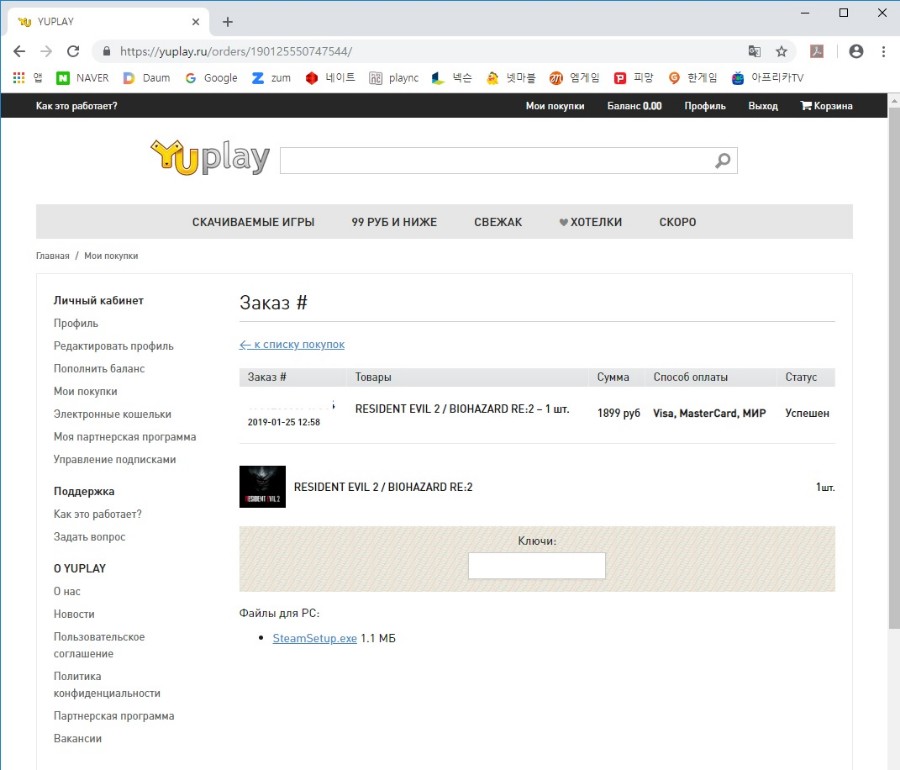Screen dimensions: 900x770
Task: Open a new browser tab
Action: pos(228,22)
